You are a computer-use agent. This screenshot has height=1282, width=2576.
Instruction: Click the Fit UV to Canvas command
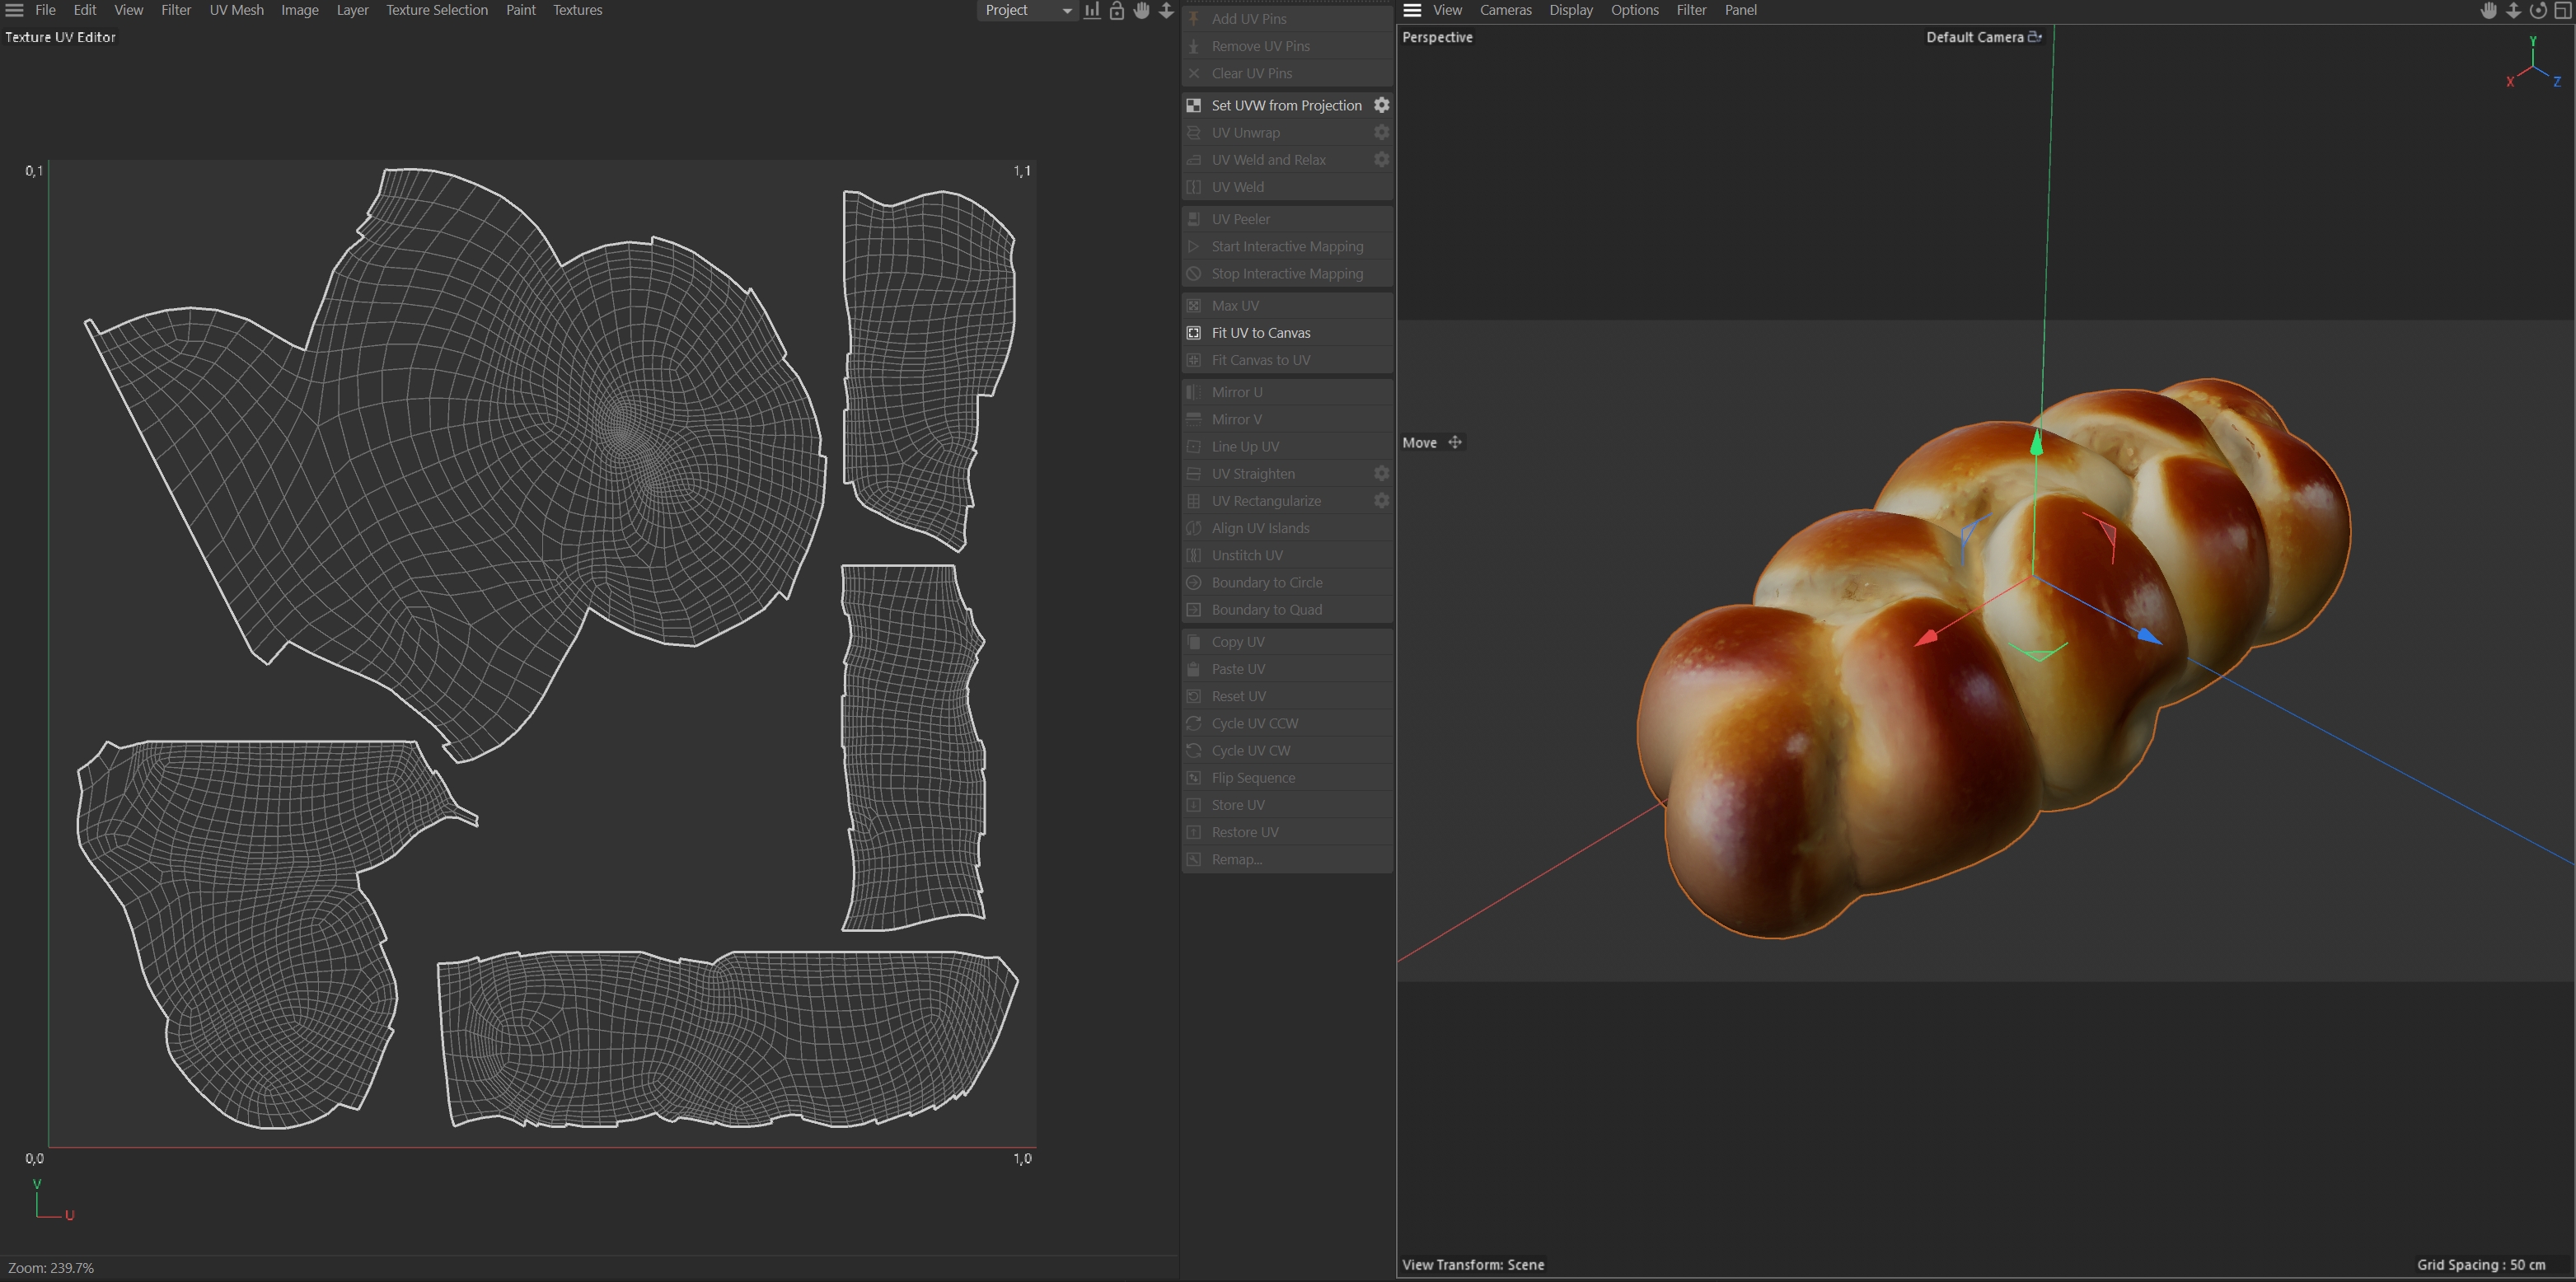pyautogui.click(x=1260, y=333)
